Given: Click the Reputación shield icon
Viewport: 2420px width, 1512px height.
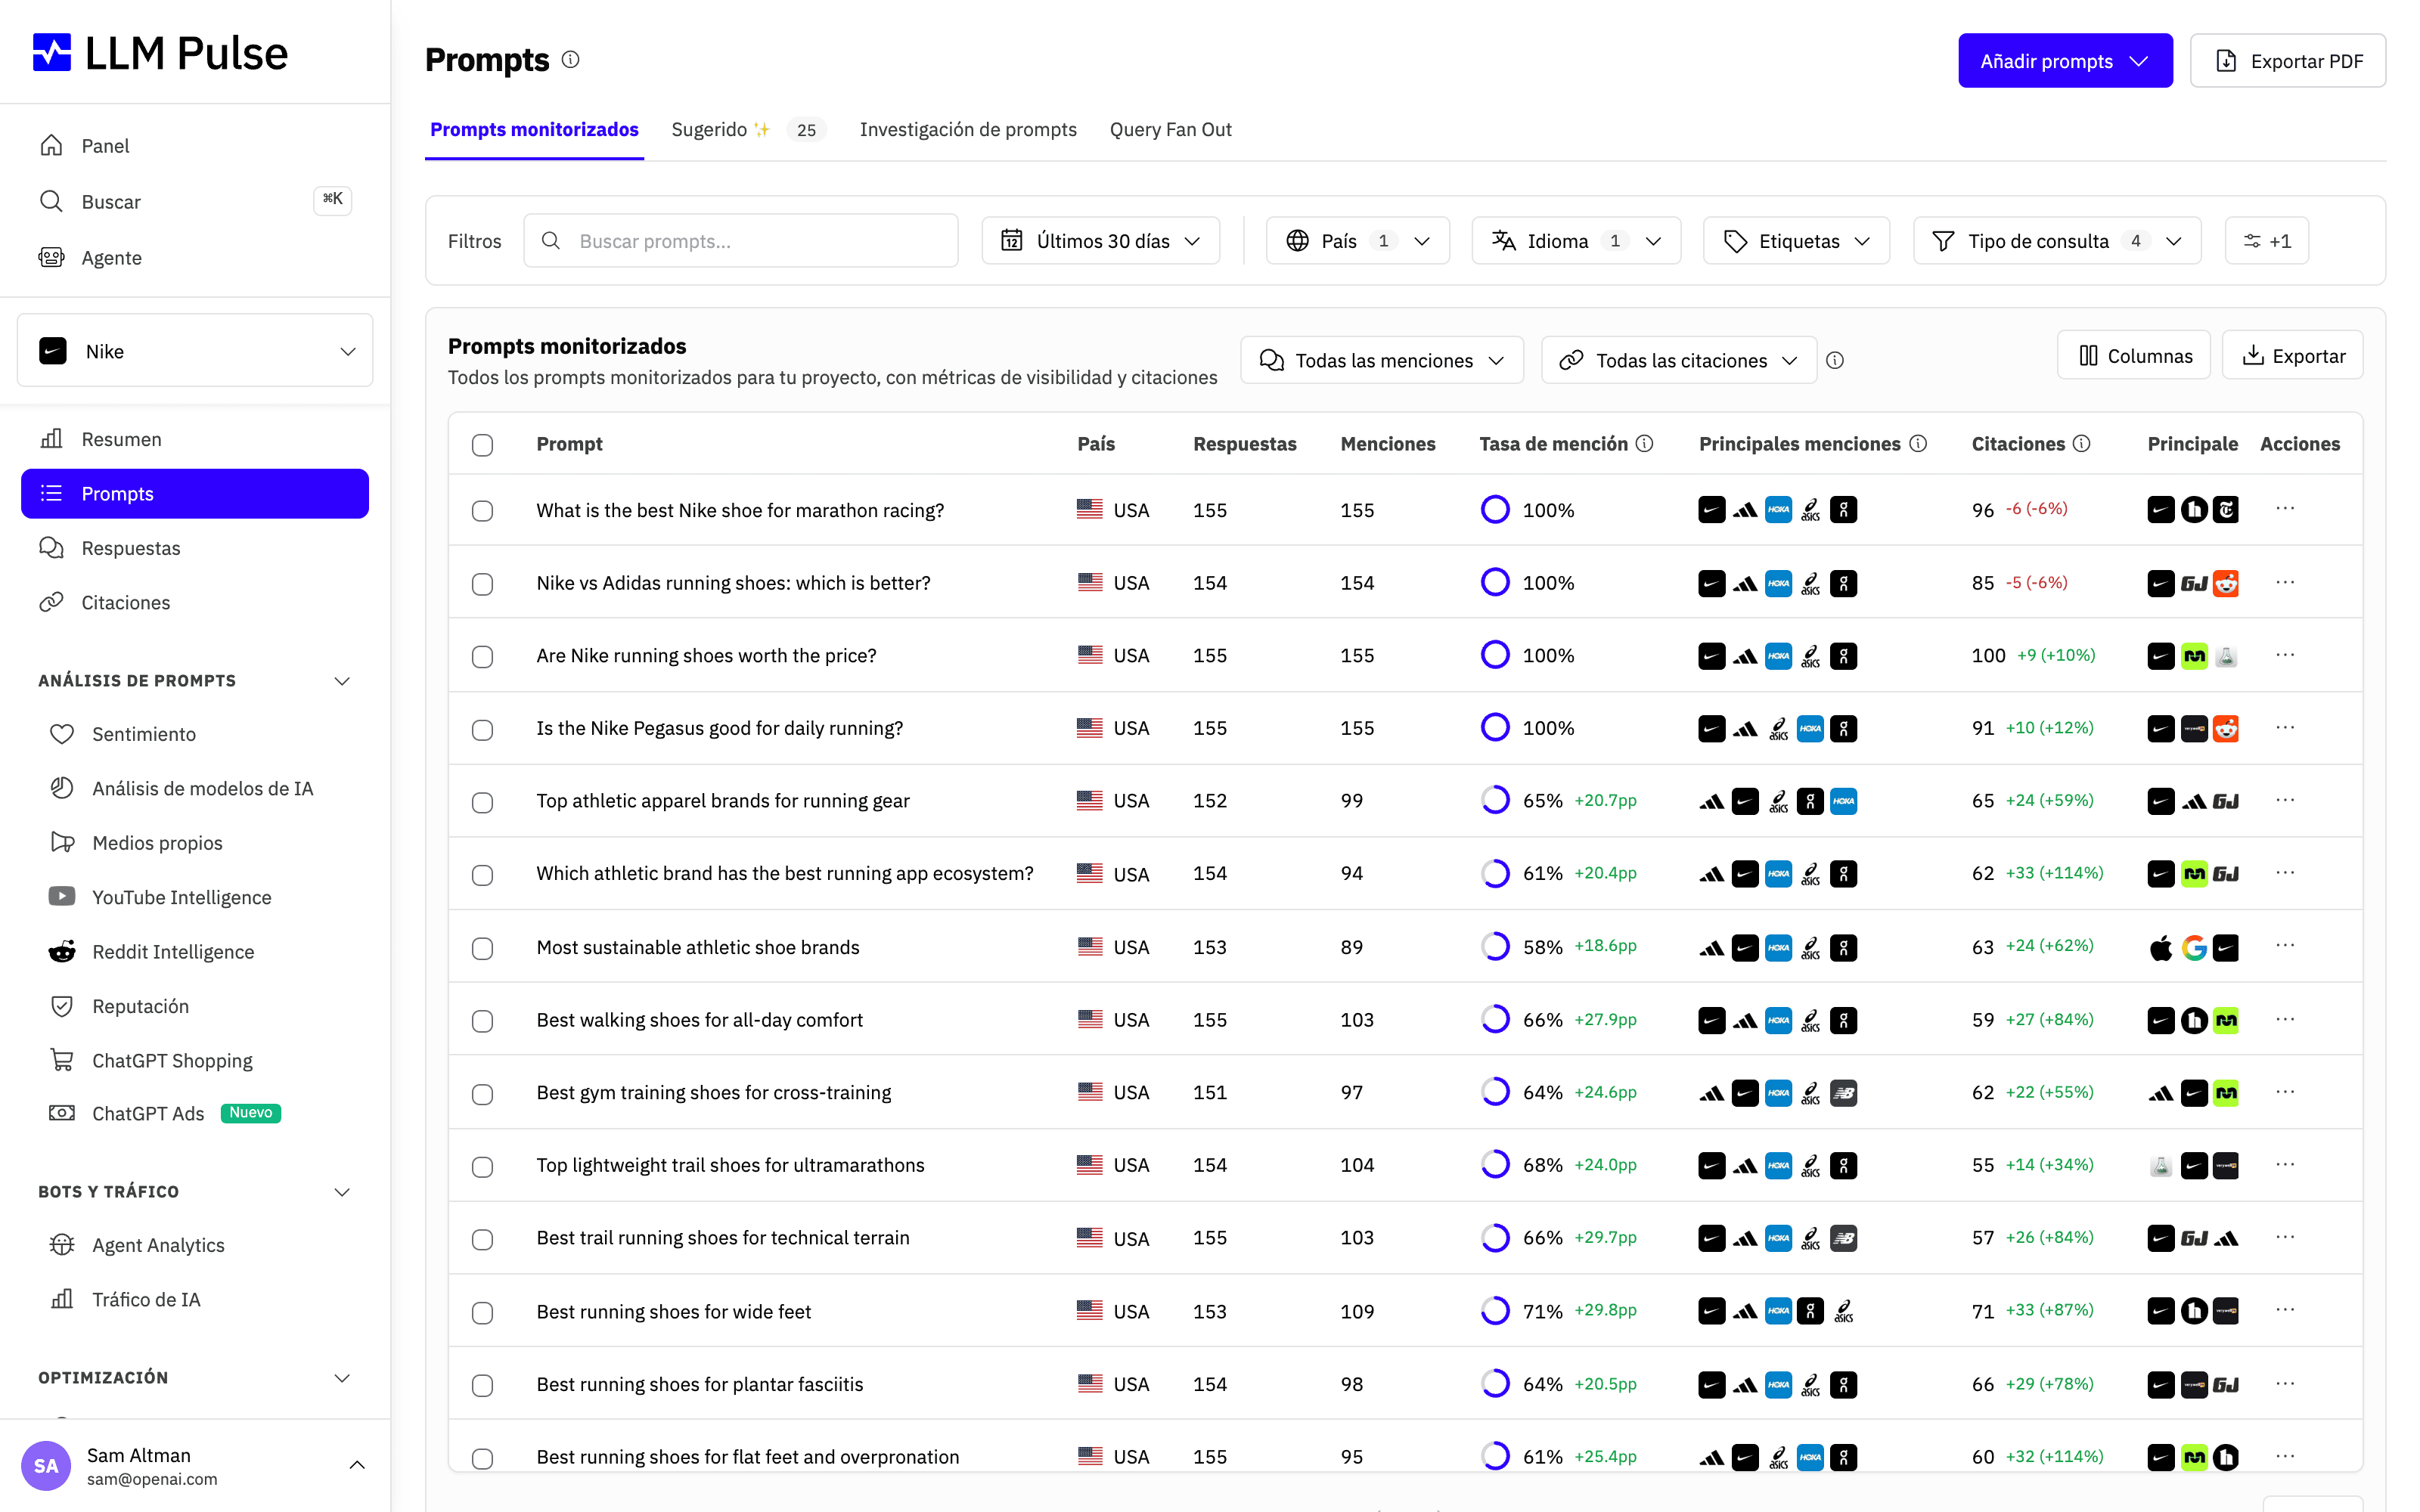Looking at the screenshot, I should pyautogui.click(x=62, y=1006).
